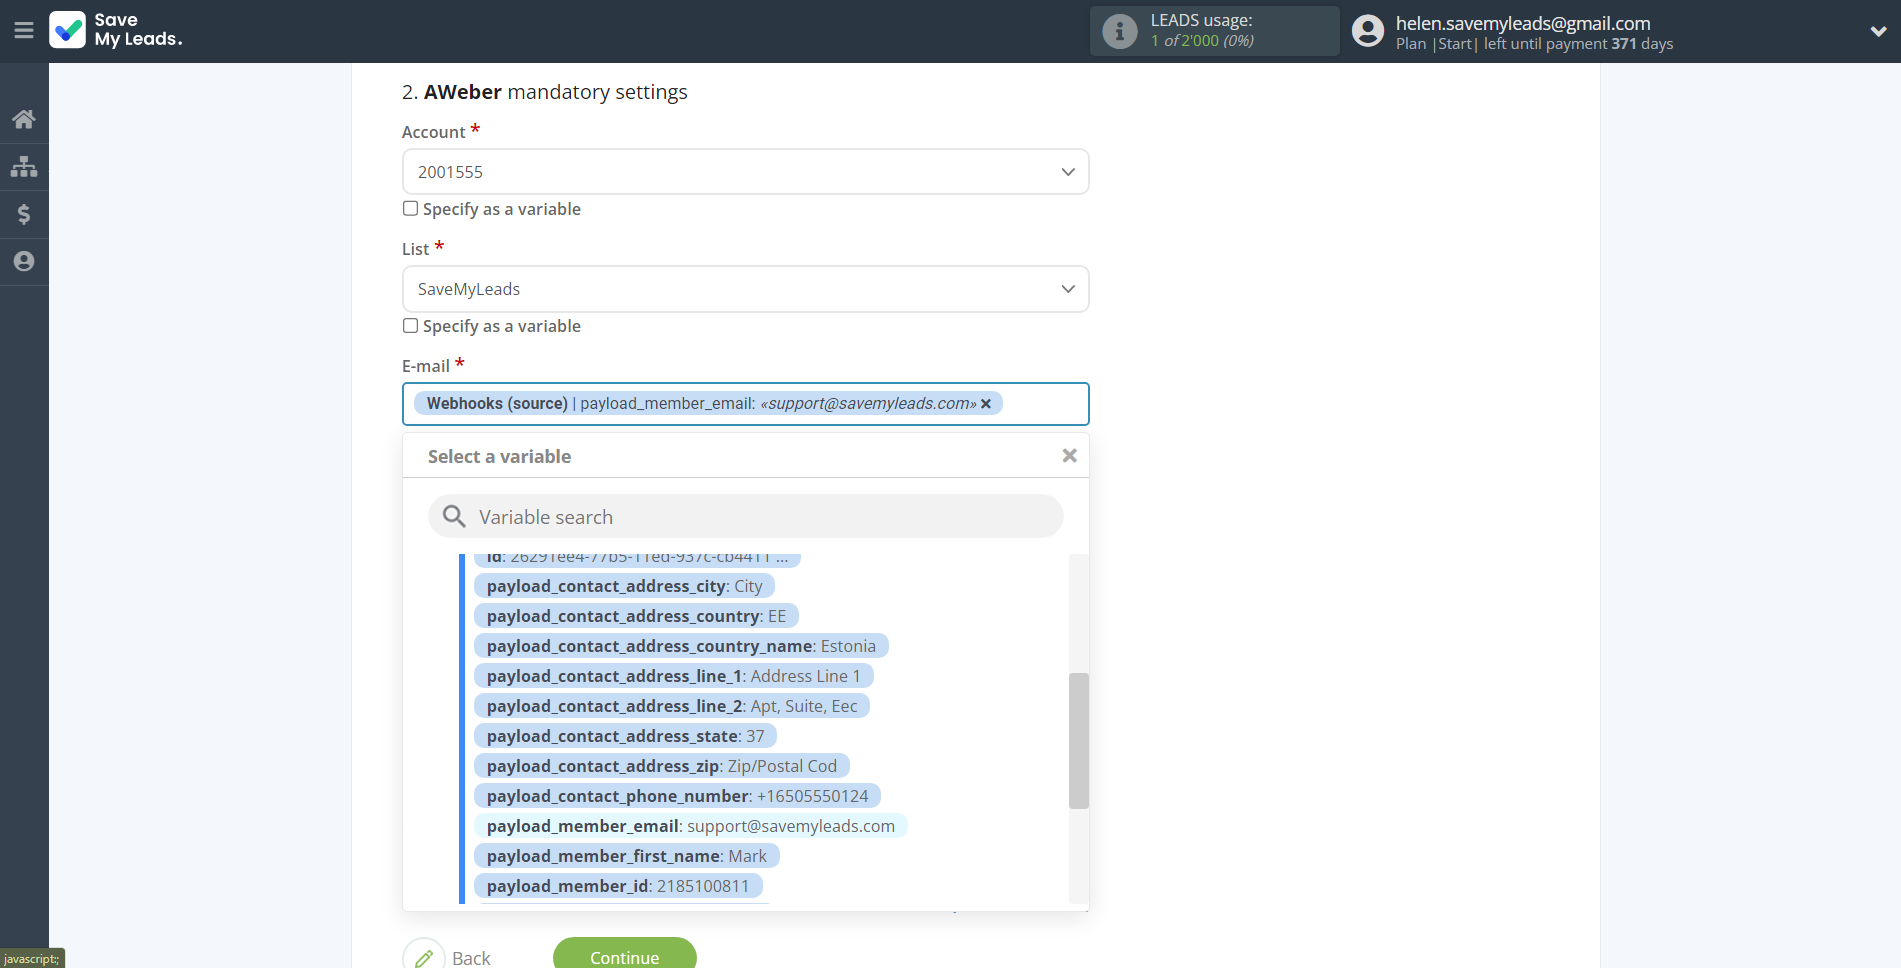
Task: Click the SaveMyLeads logo
Action: pos(116,30)
